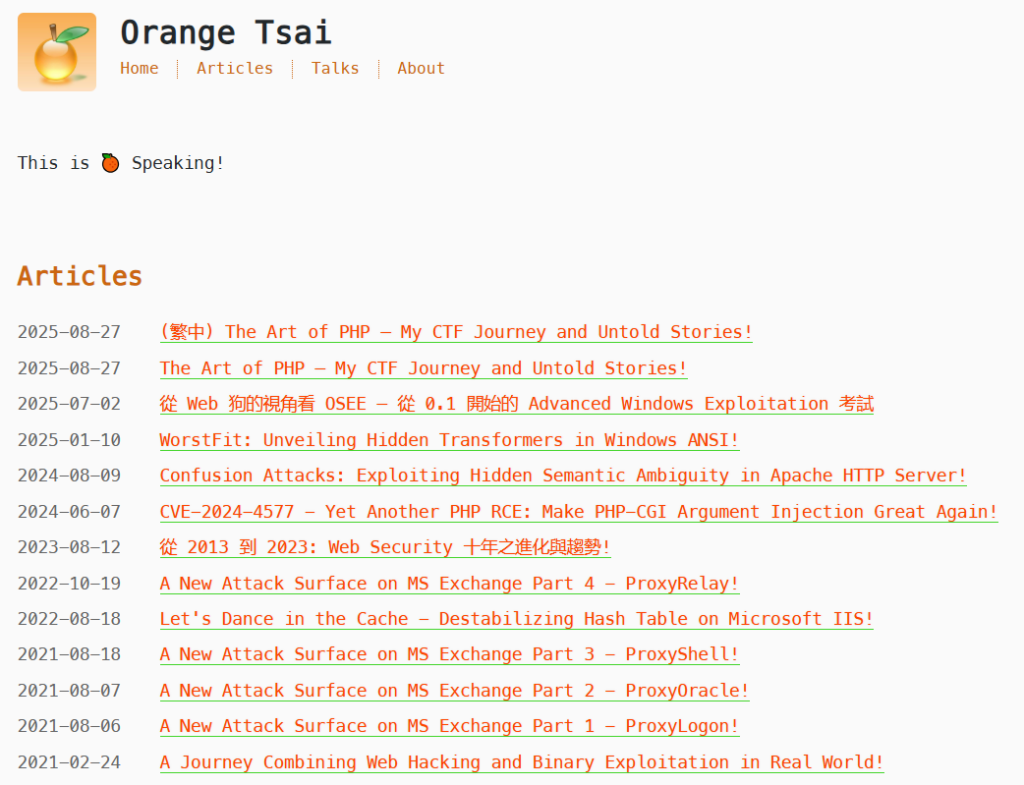Screen dimensions: 1024x785
Task: Open the English Art of PHP article
Action: click(423, 368)
